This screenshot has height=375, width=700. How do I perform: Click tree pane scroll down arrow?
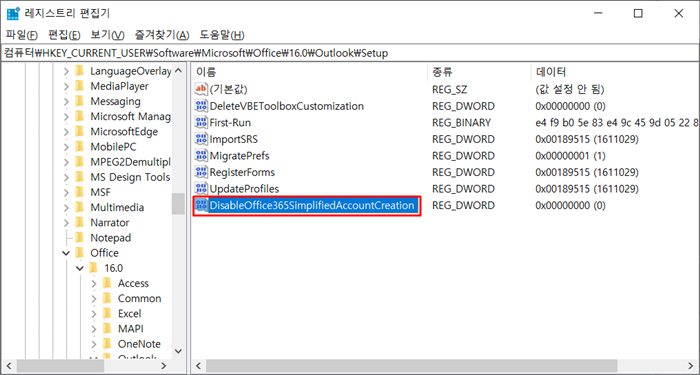[178, 351]
